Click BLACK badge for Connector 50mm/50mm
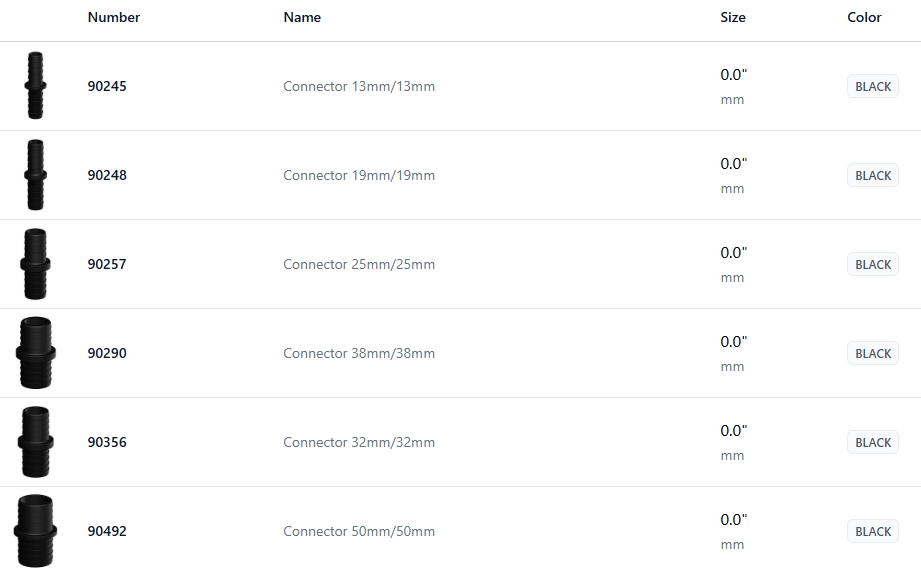Screen dimensions: 921x574 [x=872, y=532]
